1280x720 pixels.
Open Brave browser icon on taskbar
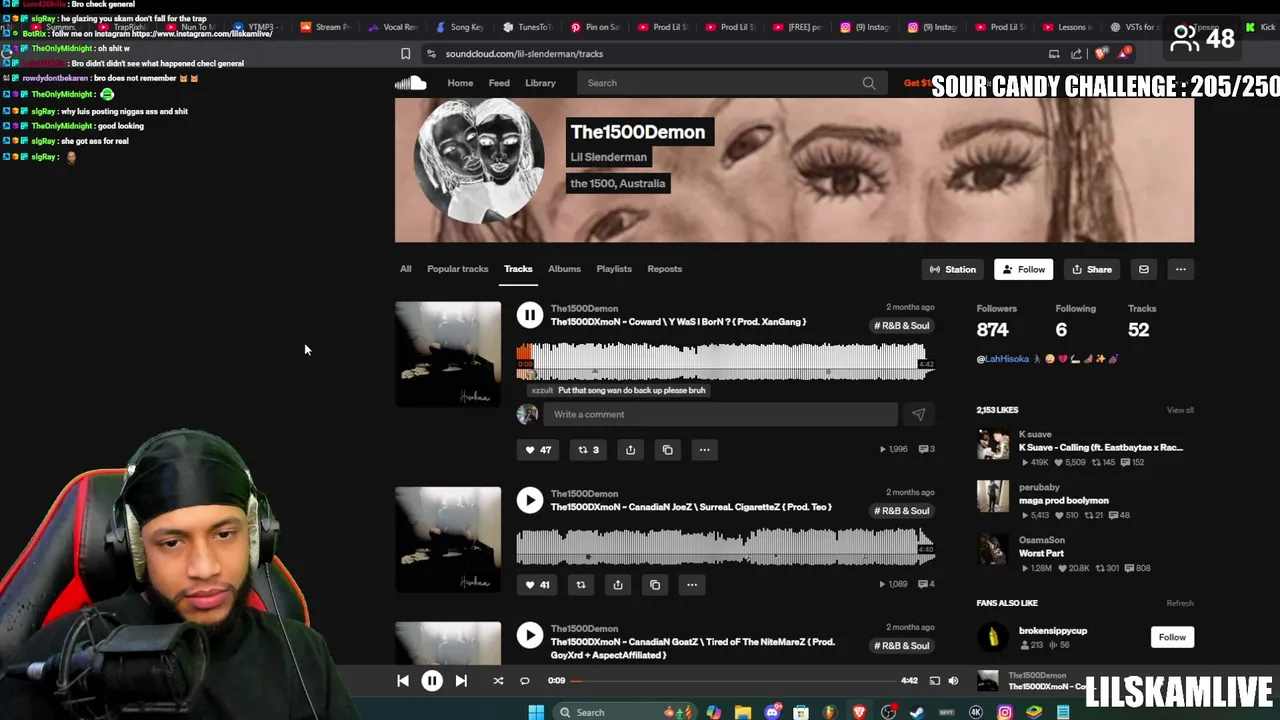point(859,712)
